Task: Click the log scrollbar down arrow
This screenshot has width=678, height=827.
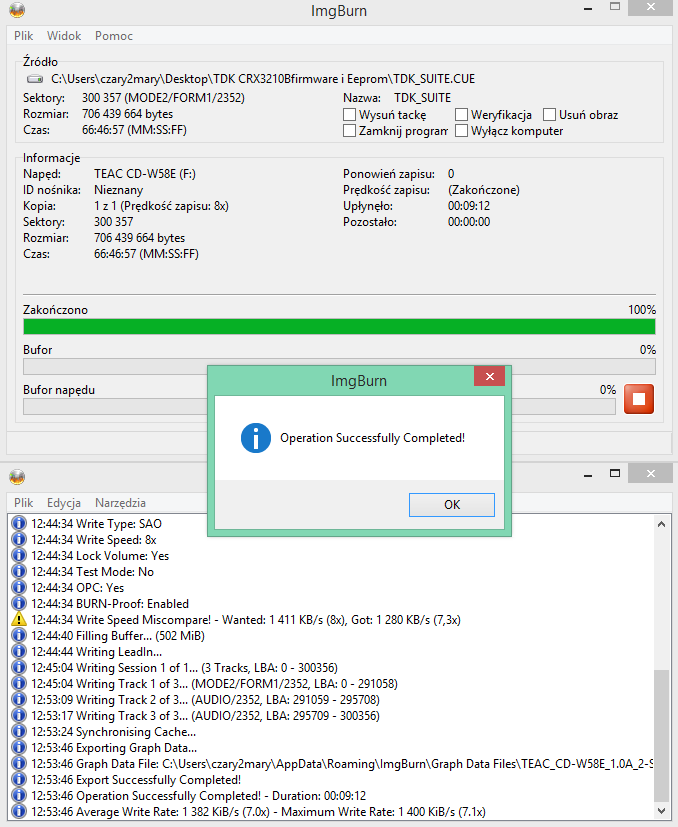Action: [662, 811]
